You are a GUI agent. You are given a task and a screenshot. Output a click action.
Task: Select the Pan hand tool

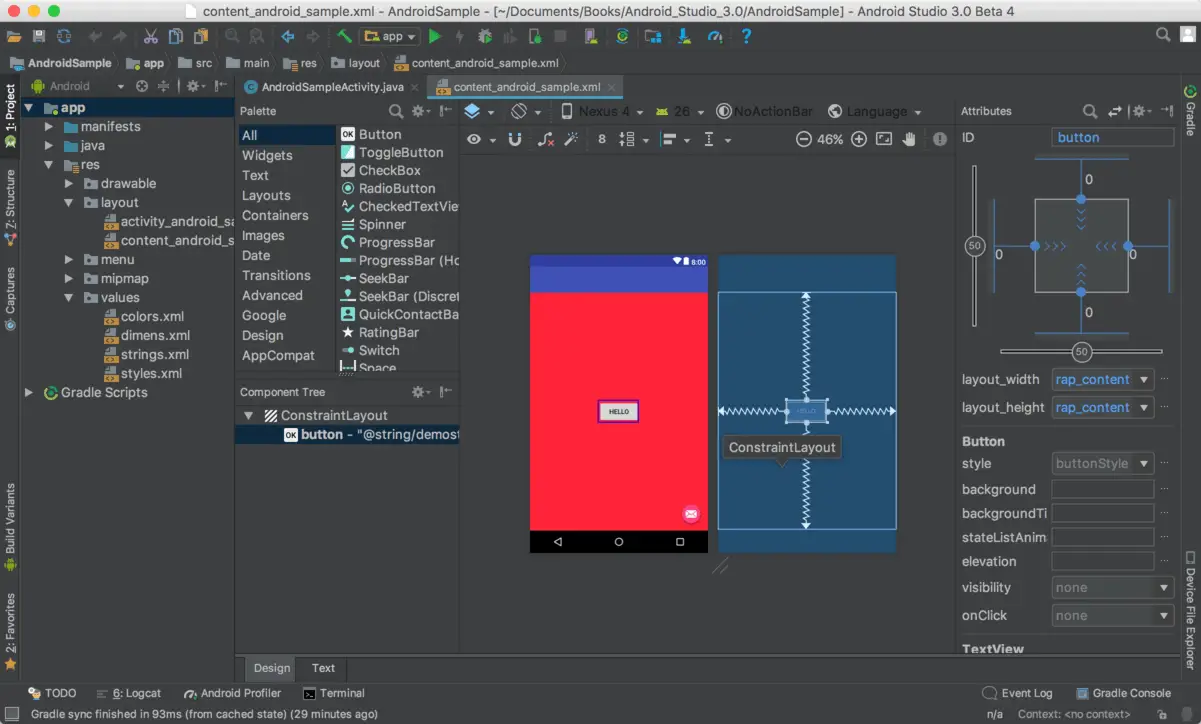click(x=909, y=140)
